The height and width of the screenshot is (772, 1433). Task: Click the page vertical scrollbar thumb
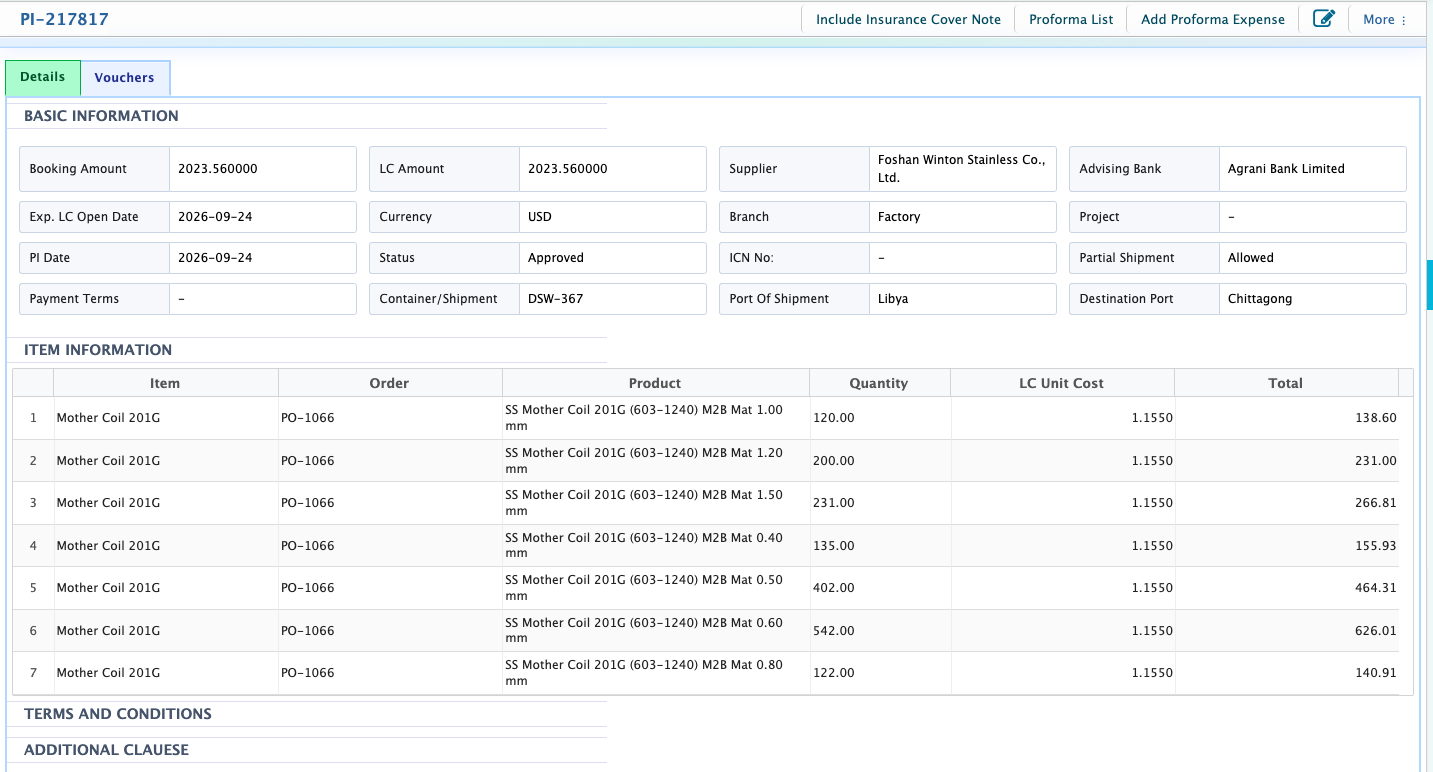(x=1429, y=285)
